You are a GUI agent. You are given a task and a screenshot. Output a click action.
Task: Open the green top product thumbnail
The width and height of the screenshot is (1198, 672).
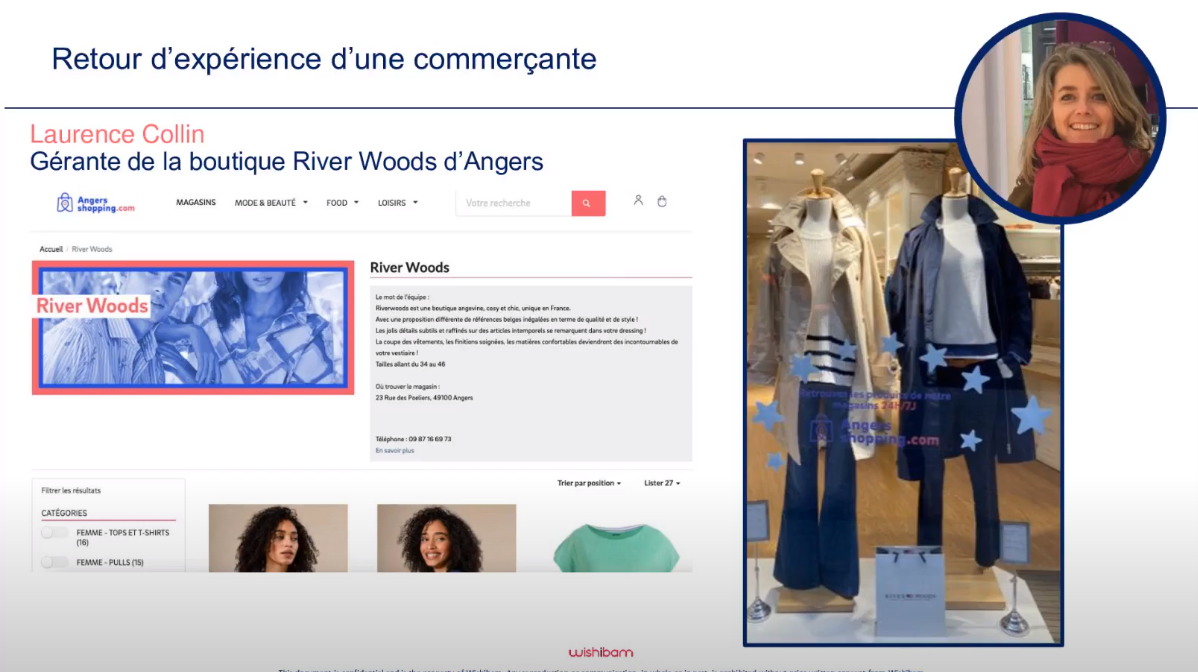[x=617, y=547]
